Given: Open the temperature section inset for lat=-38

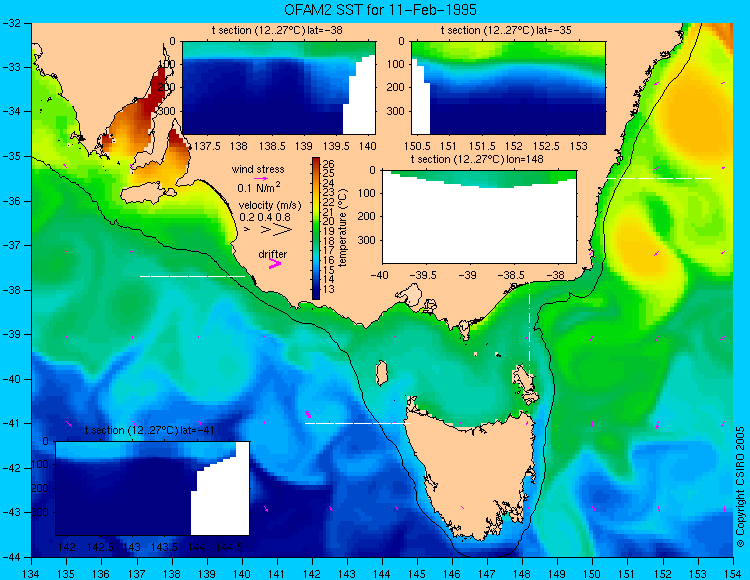Looking at the screenshot, I should point(279,88).
